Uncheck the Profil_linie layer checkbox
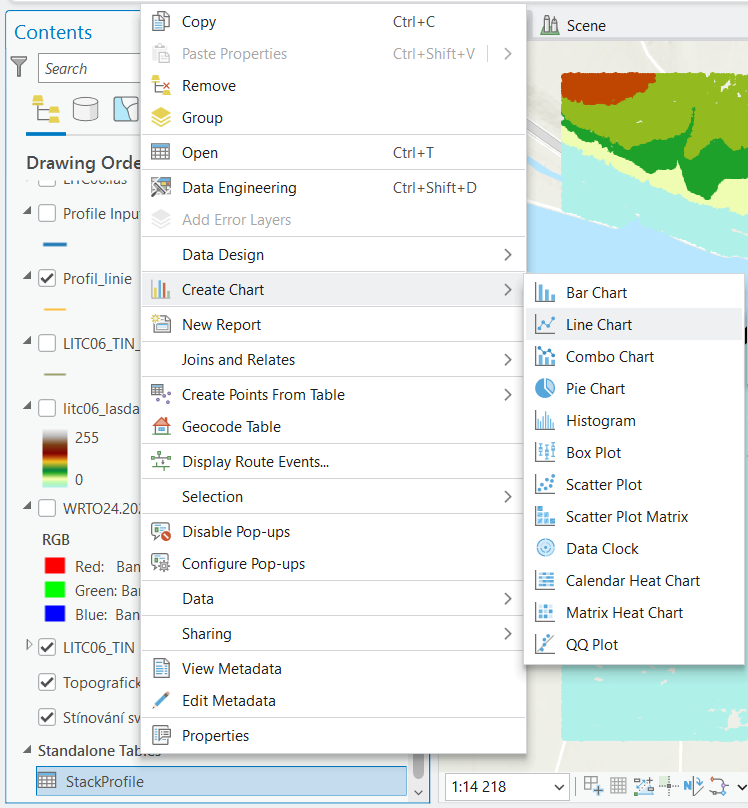The width and height of the screenshot is (748, 808). click(x=47, y=279)
